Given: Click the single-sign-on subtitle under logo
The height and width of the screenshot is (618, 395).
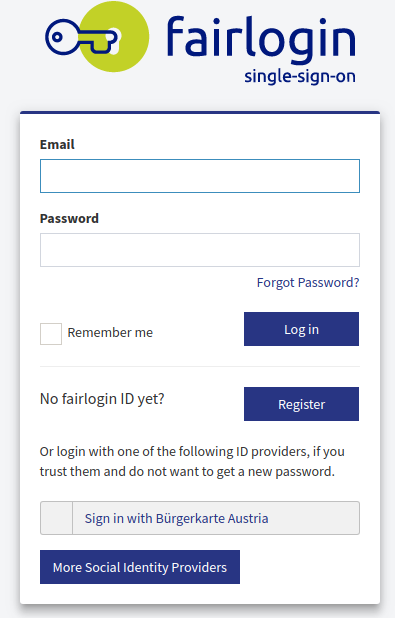Looking at the screenshot, I should [300, 76].
